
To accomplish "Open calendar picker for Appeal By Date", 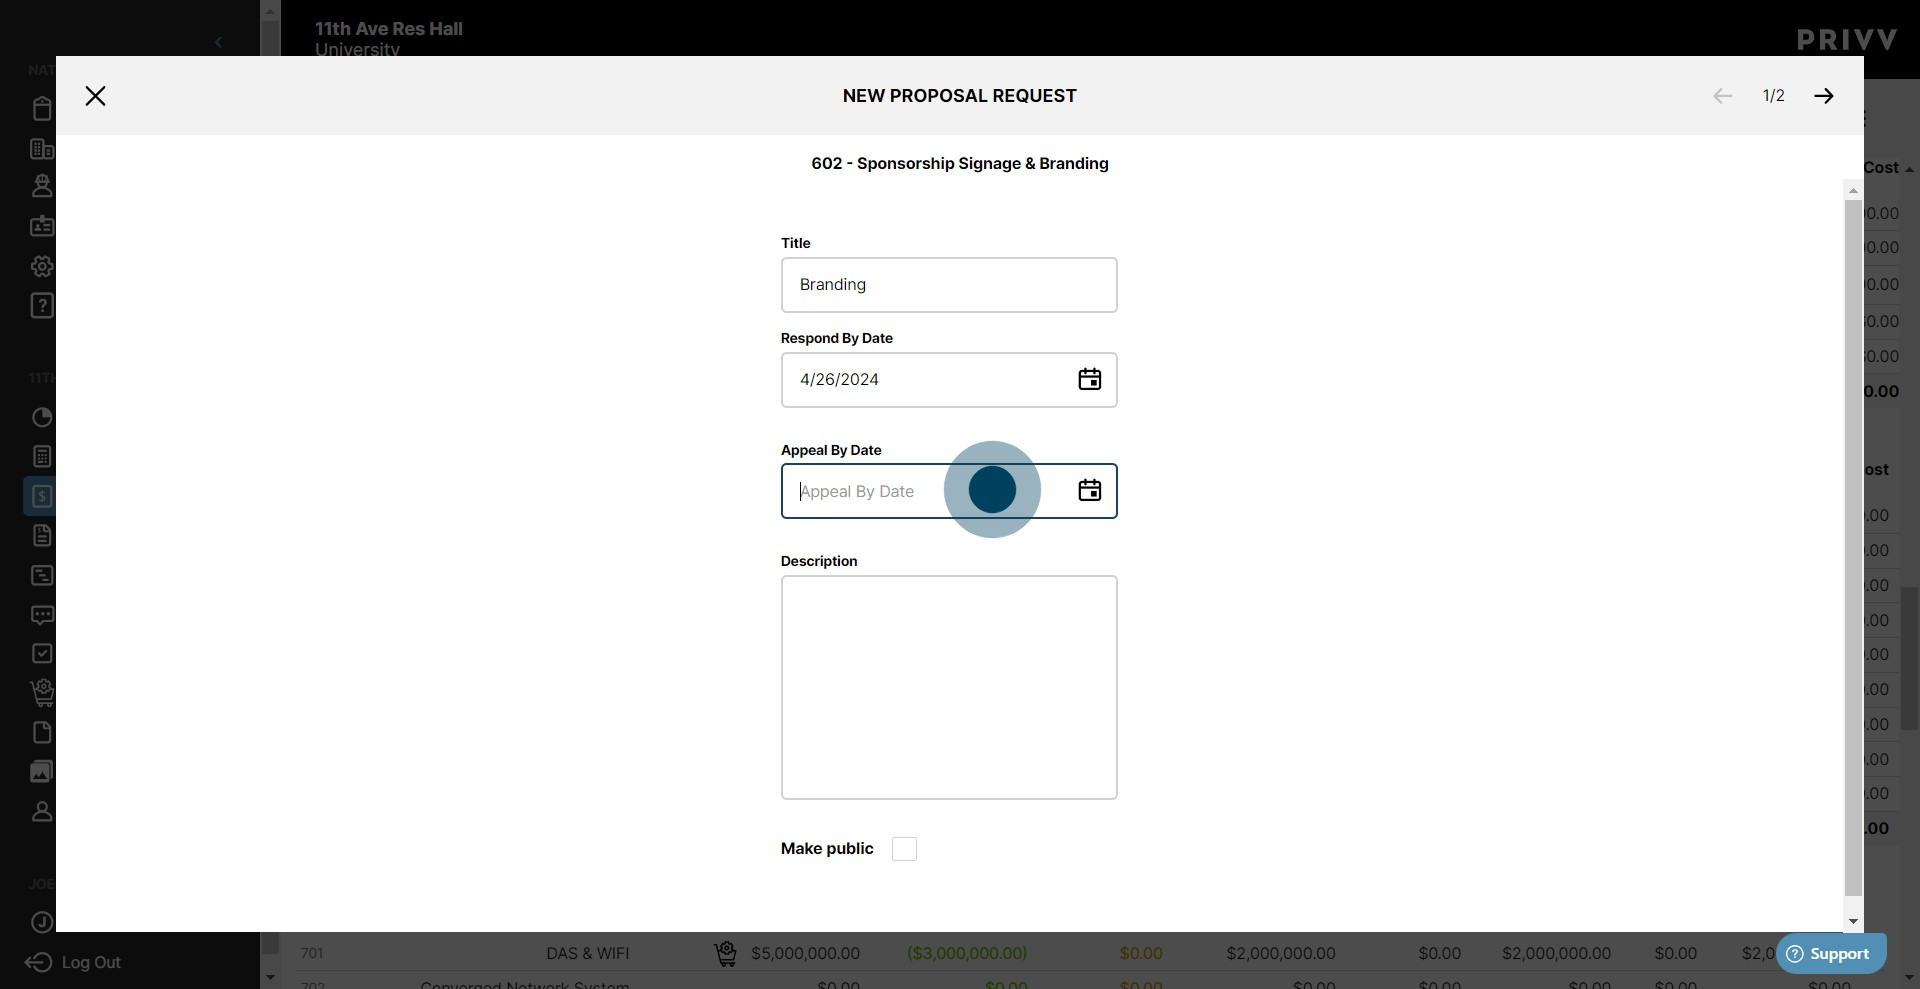I will point(1089,491).
